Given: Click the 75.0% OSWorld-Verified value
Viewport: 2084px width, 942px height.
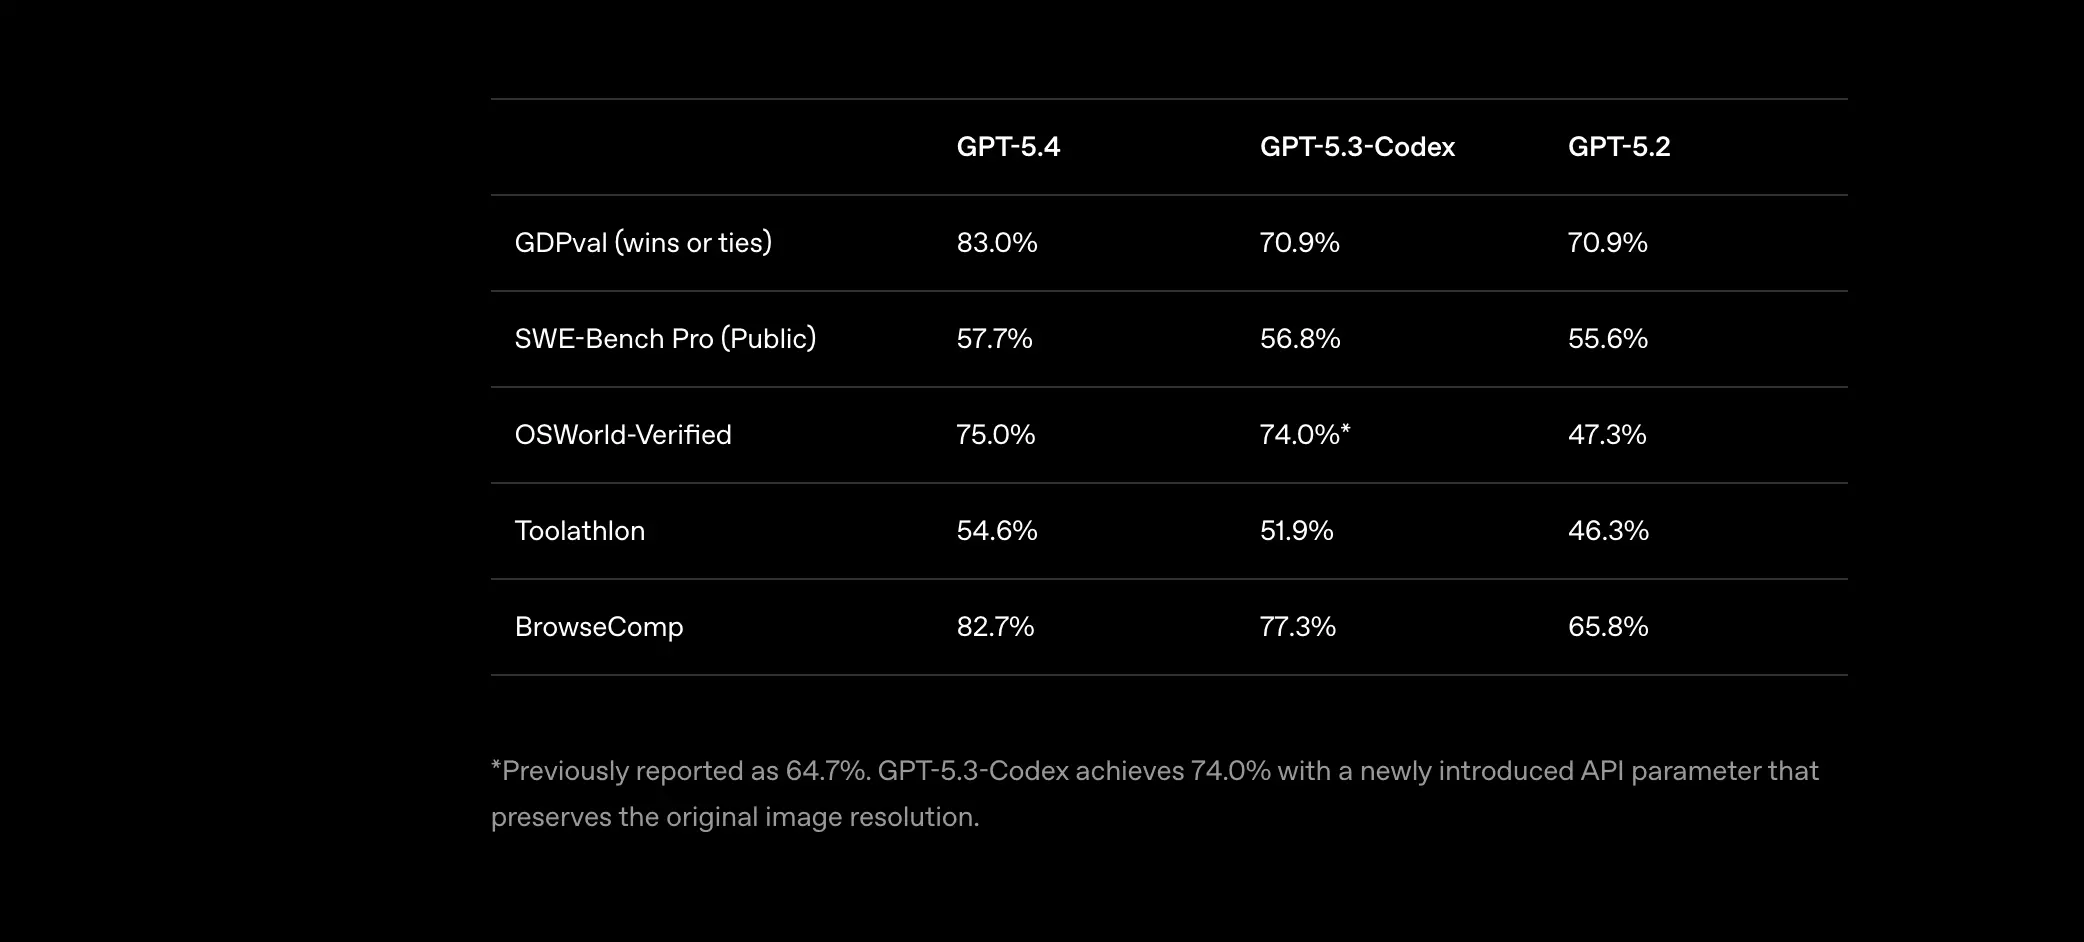Looking at the screenshot, I should click(x=996, y=435).
